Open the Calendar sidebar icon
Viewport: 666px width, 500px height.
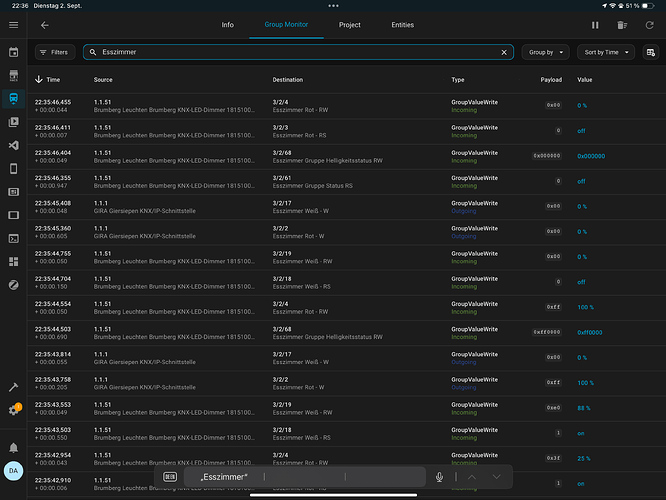tap(14, 52)
